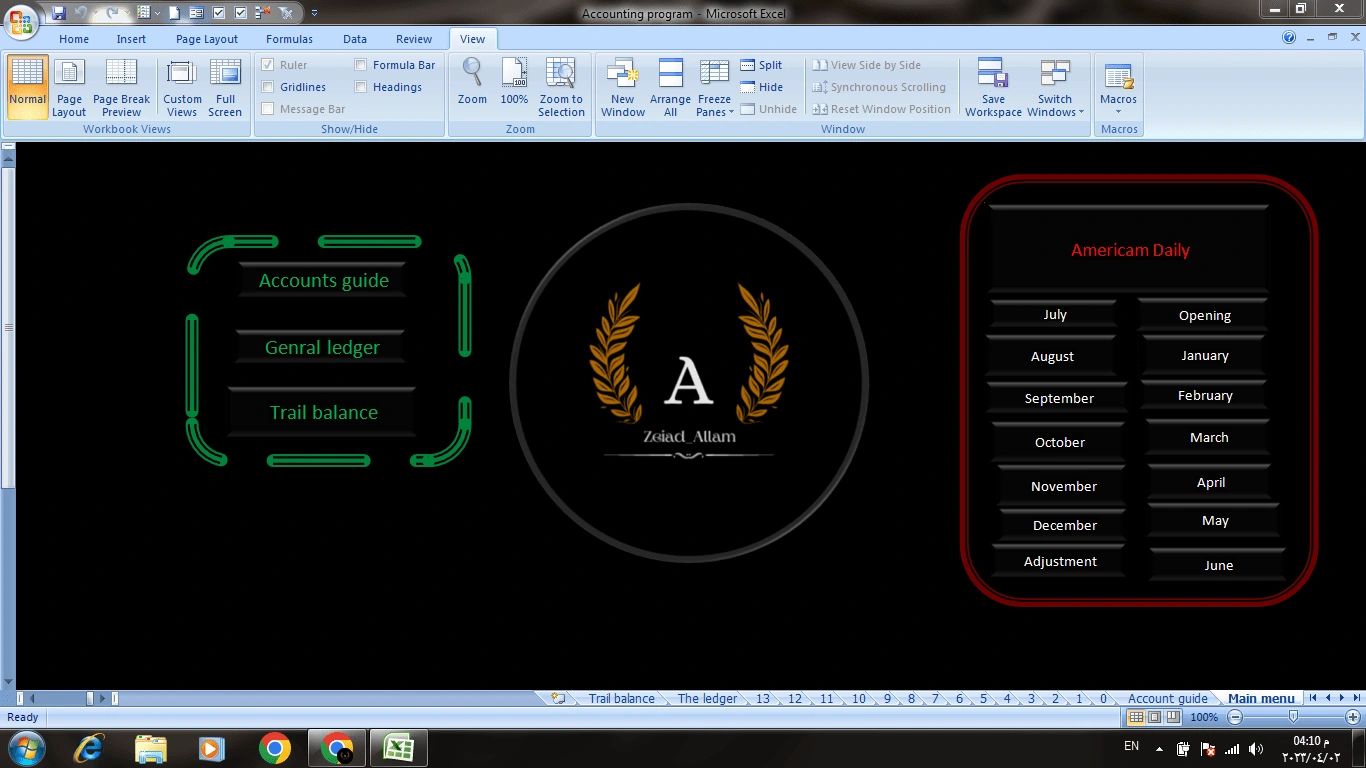Open a New Window
The image size is (1366, 768).
(x=623, y=87)
